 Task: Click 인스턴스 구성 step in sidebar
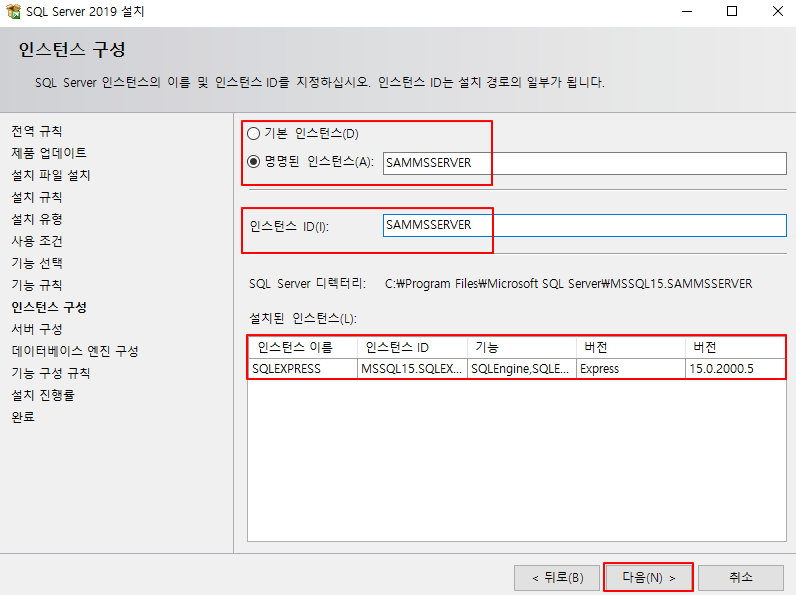pyautogui.click(x=49, y=307)
